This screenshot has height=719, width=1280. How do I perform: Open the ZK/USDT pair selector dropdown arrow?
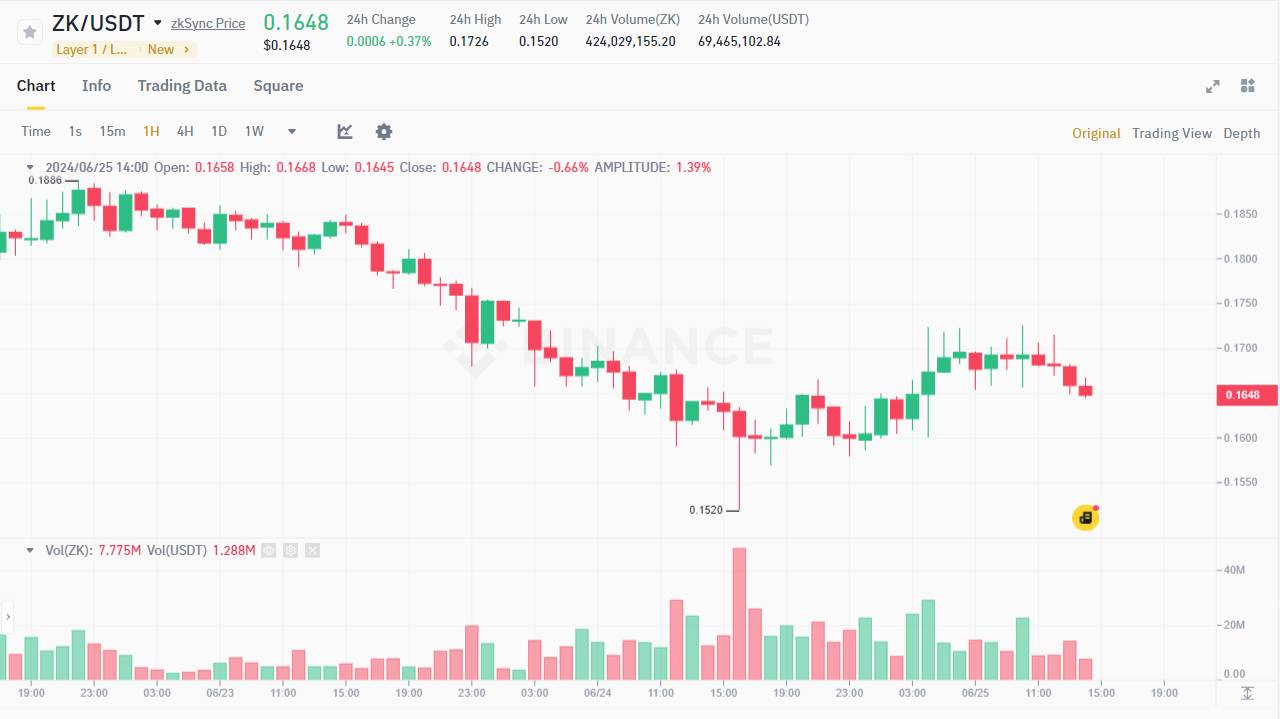(x=157, y=23)
